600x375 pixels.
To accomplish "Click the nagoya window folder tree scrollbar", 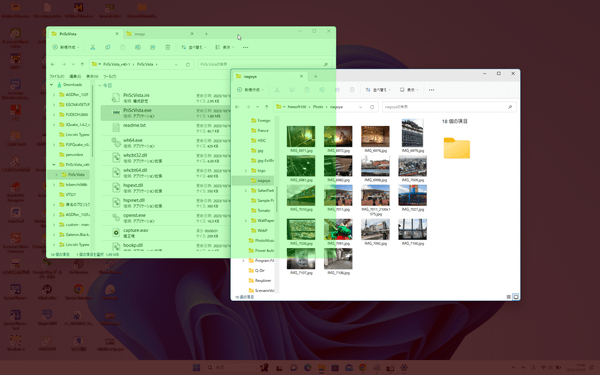I will tap(277, 199).
